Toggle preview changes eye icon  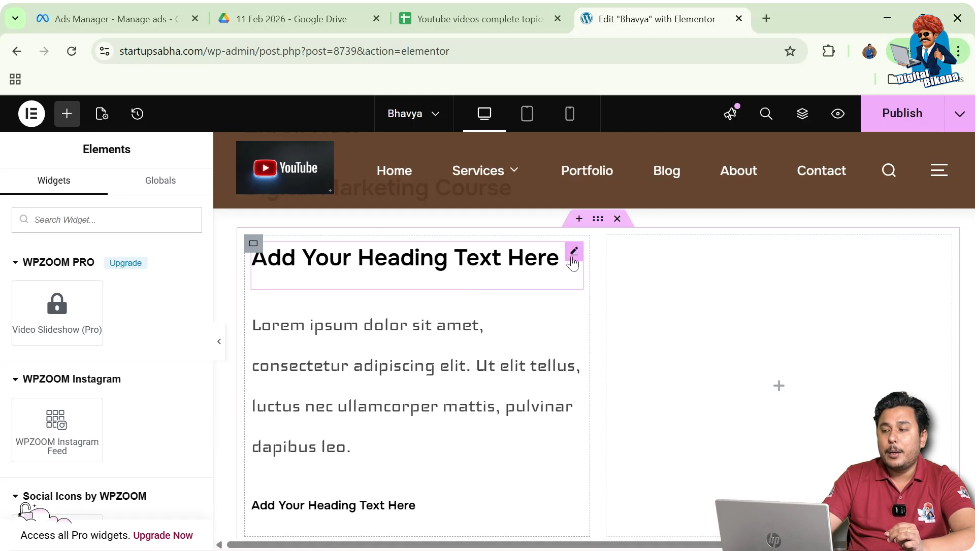[x=838, y=114]
